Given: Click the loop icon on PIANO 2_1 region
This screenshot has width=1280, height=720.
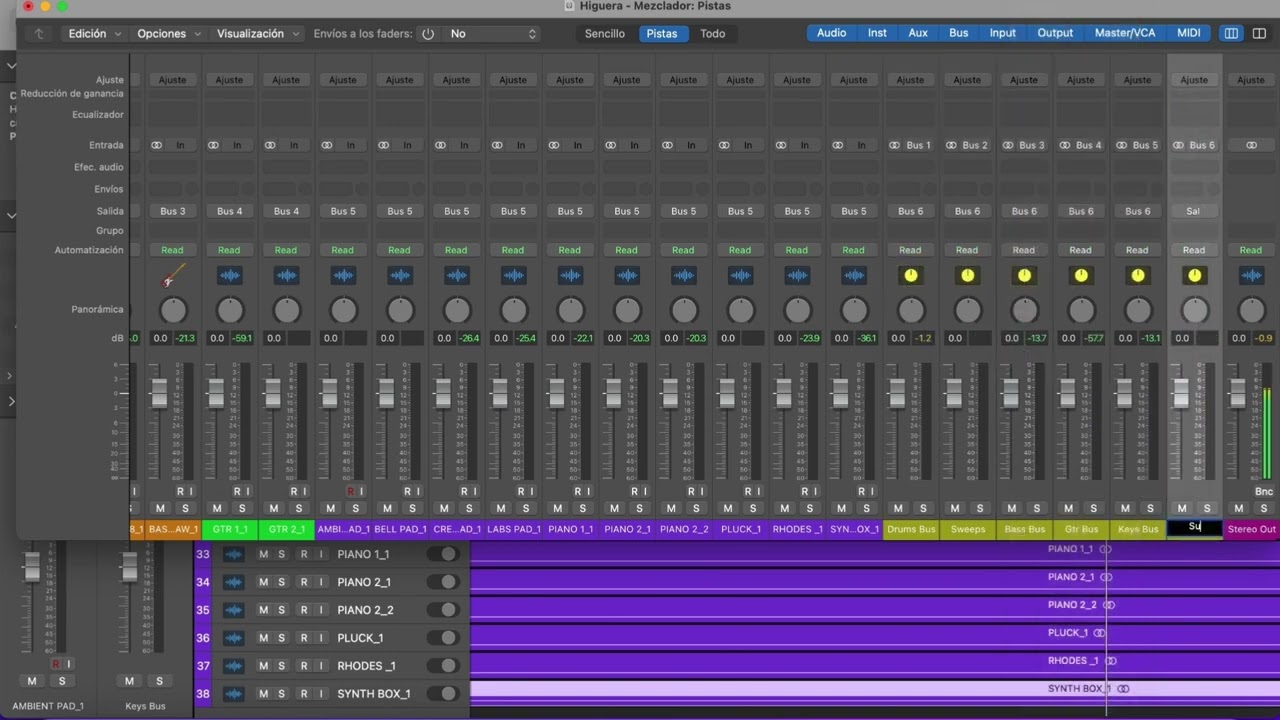Looking at the screenshot, I should tap(1106, 577).
